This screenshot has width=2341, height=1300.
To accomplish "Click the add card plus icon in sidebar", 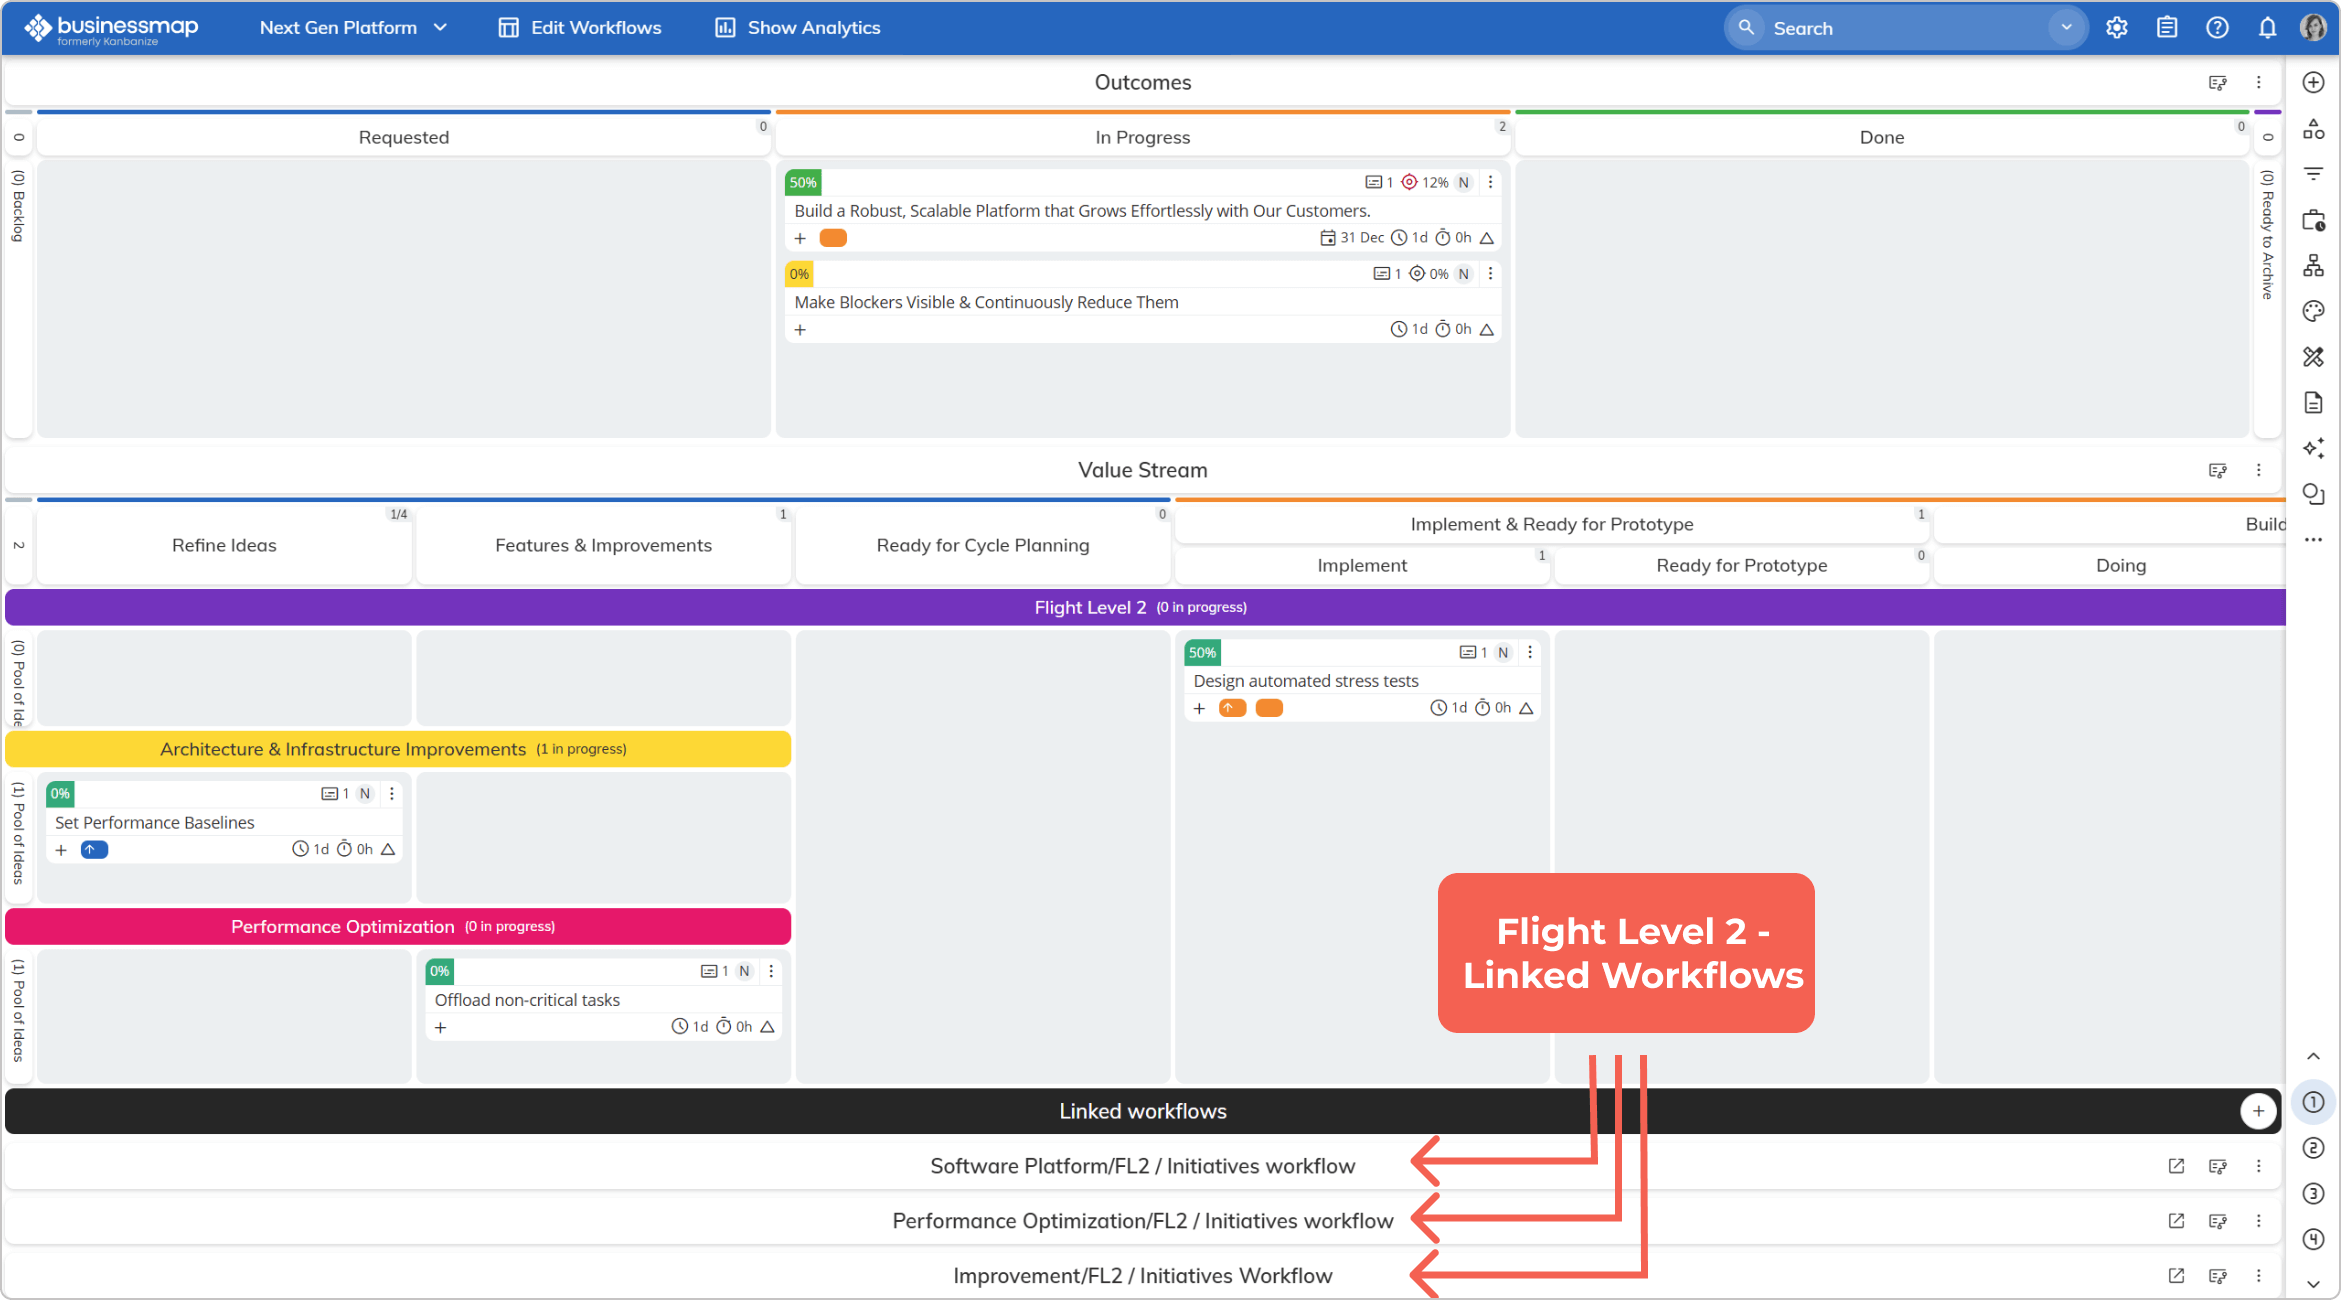I will [2313, 82].
